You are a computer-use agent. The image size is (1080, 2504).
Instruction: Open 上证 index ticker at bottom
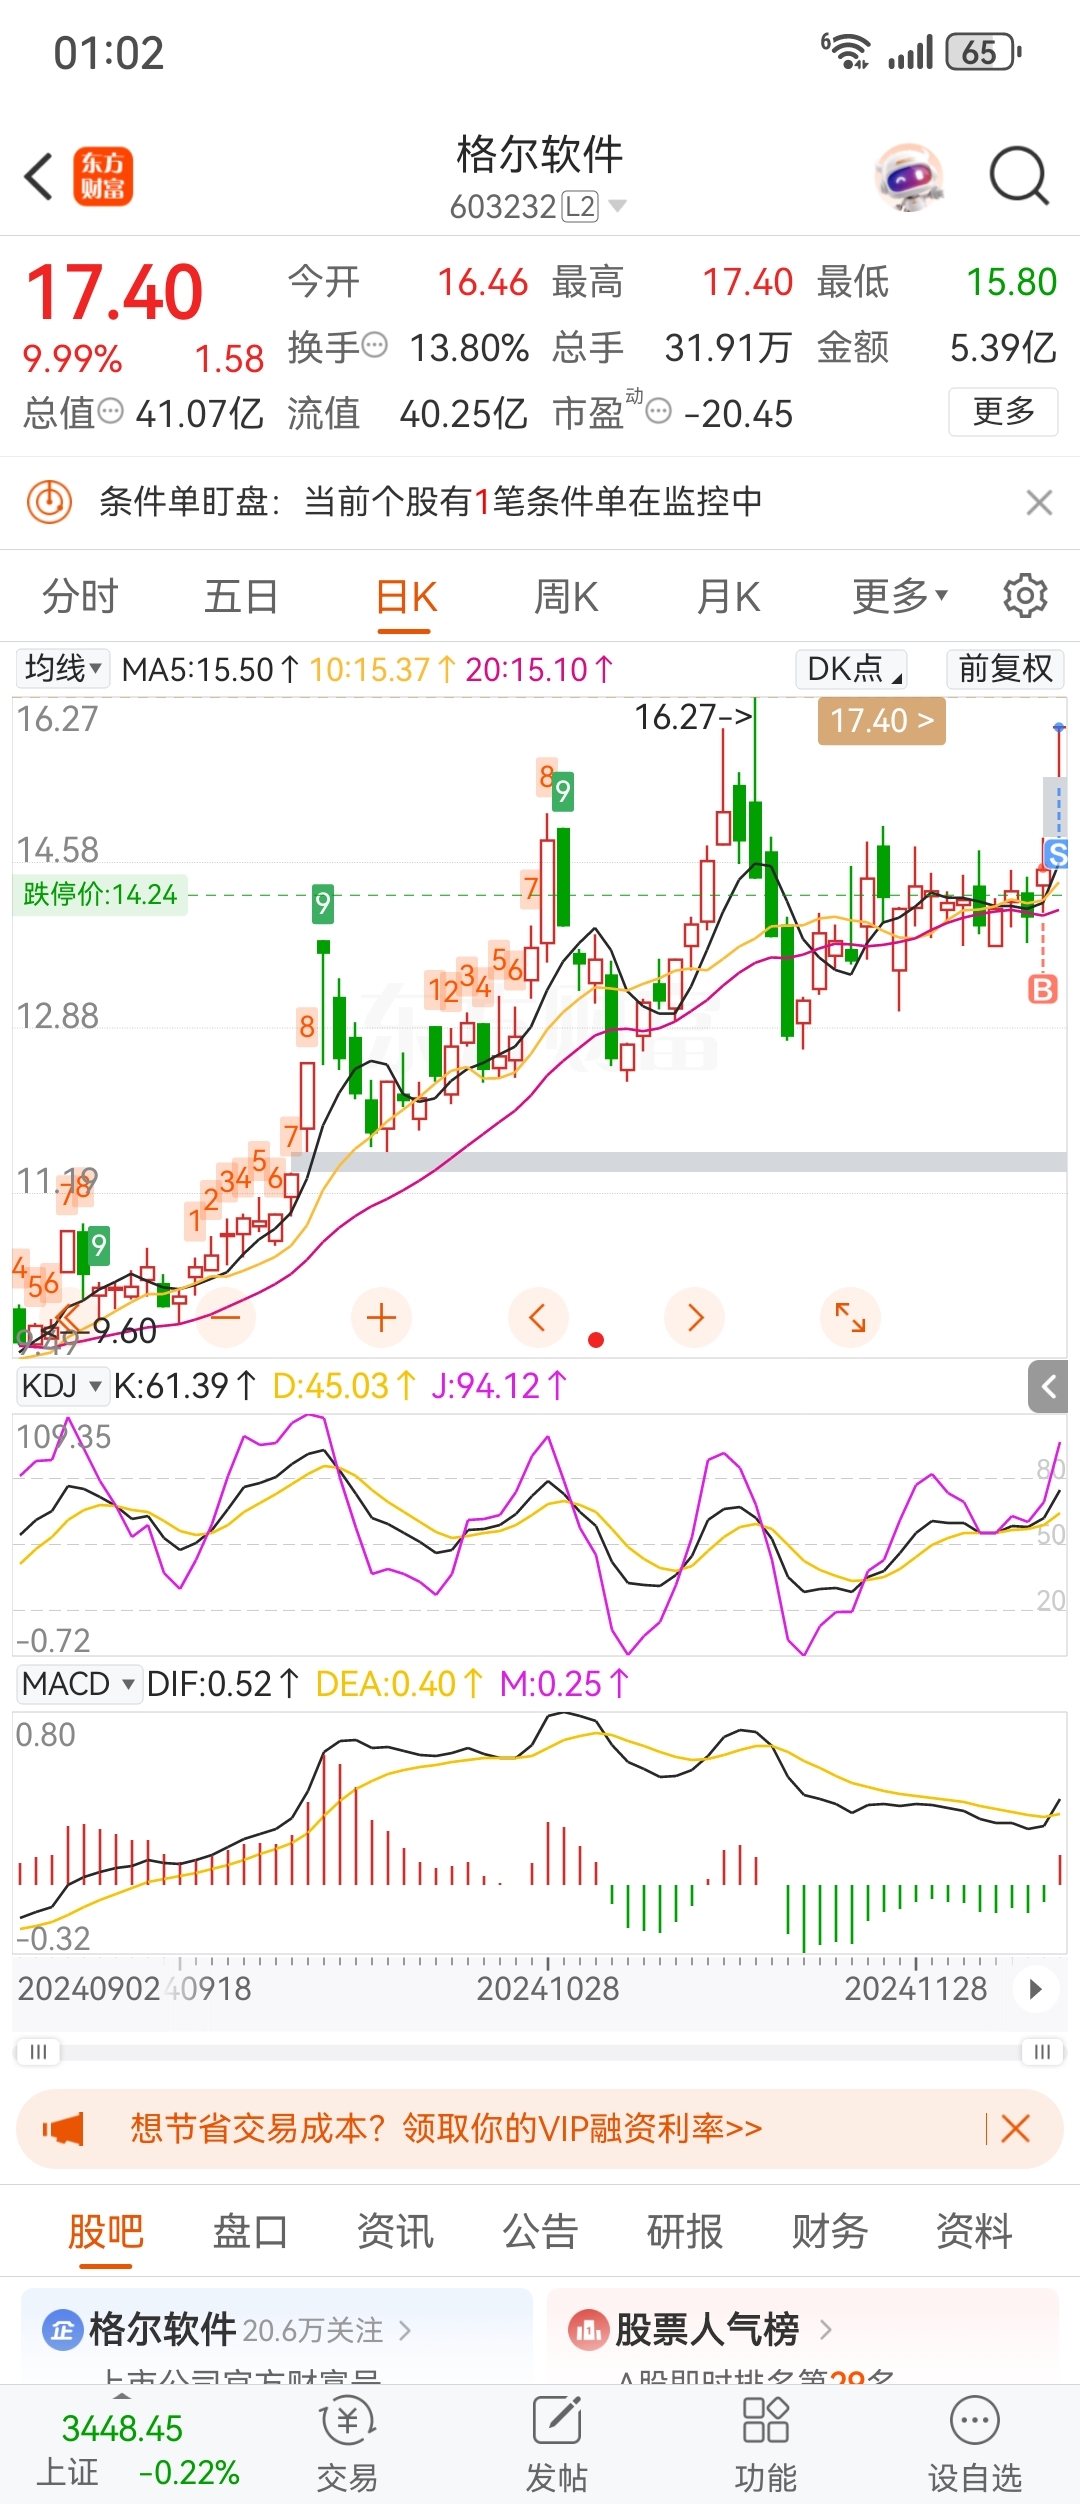[x=138, y=2450]
